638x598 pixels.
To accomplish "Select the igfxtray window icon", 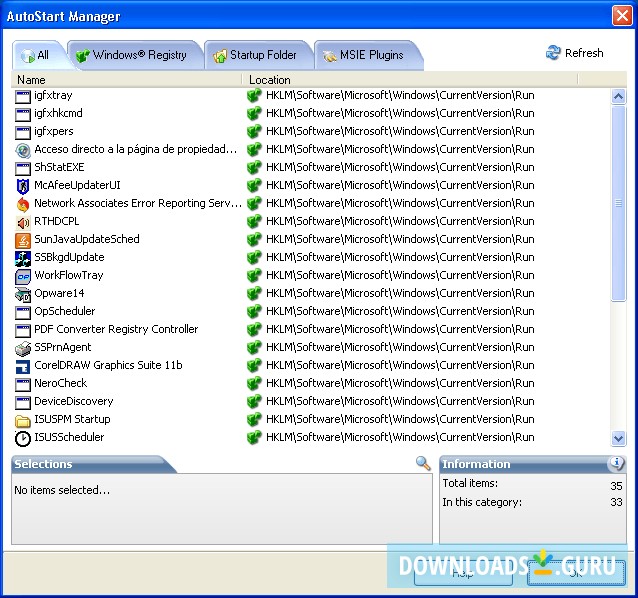I will point(23,96).
